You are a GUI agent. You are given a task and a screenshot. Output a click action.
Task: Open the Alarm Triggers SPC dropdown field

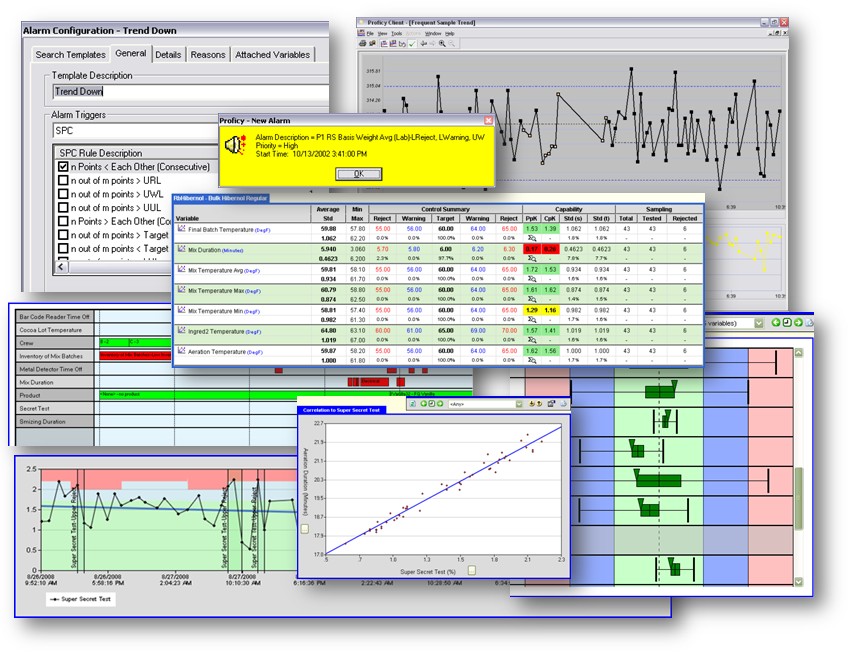[136, 130]
